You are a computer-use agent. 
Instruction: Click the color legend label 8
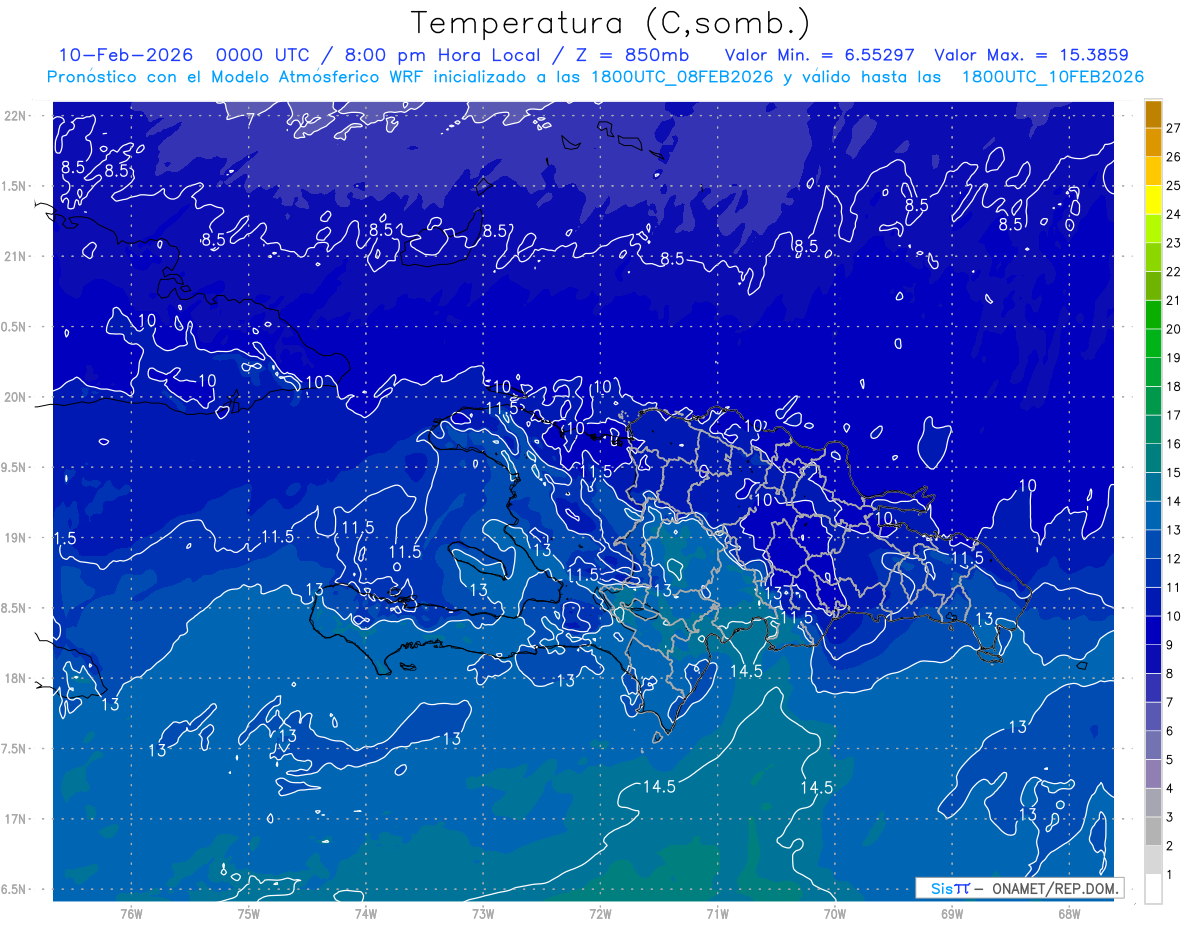[1170, 674]
